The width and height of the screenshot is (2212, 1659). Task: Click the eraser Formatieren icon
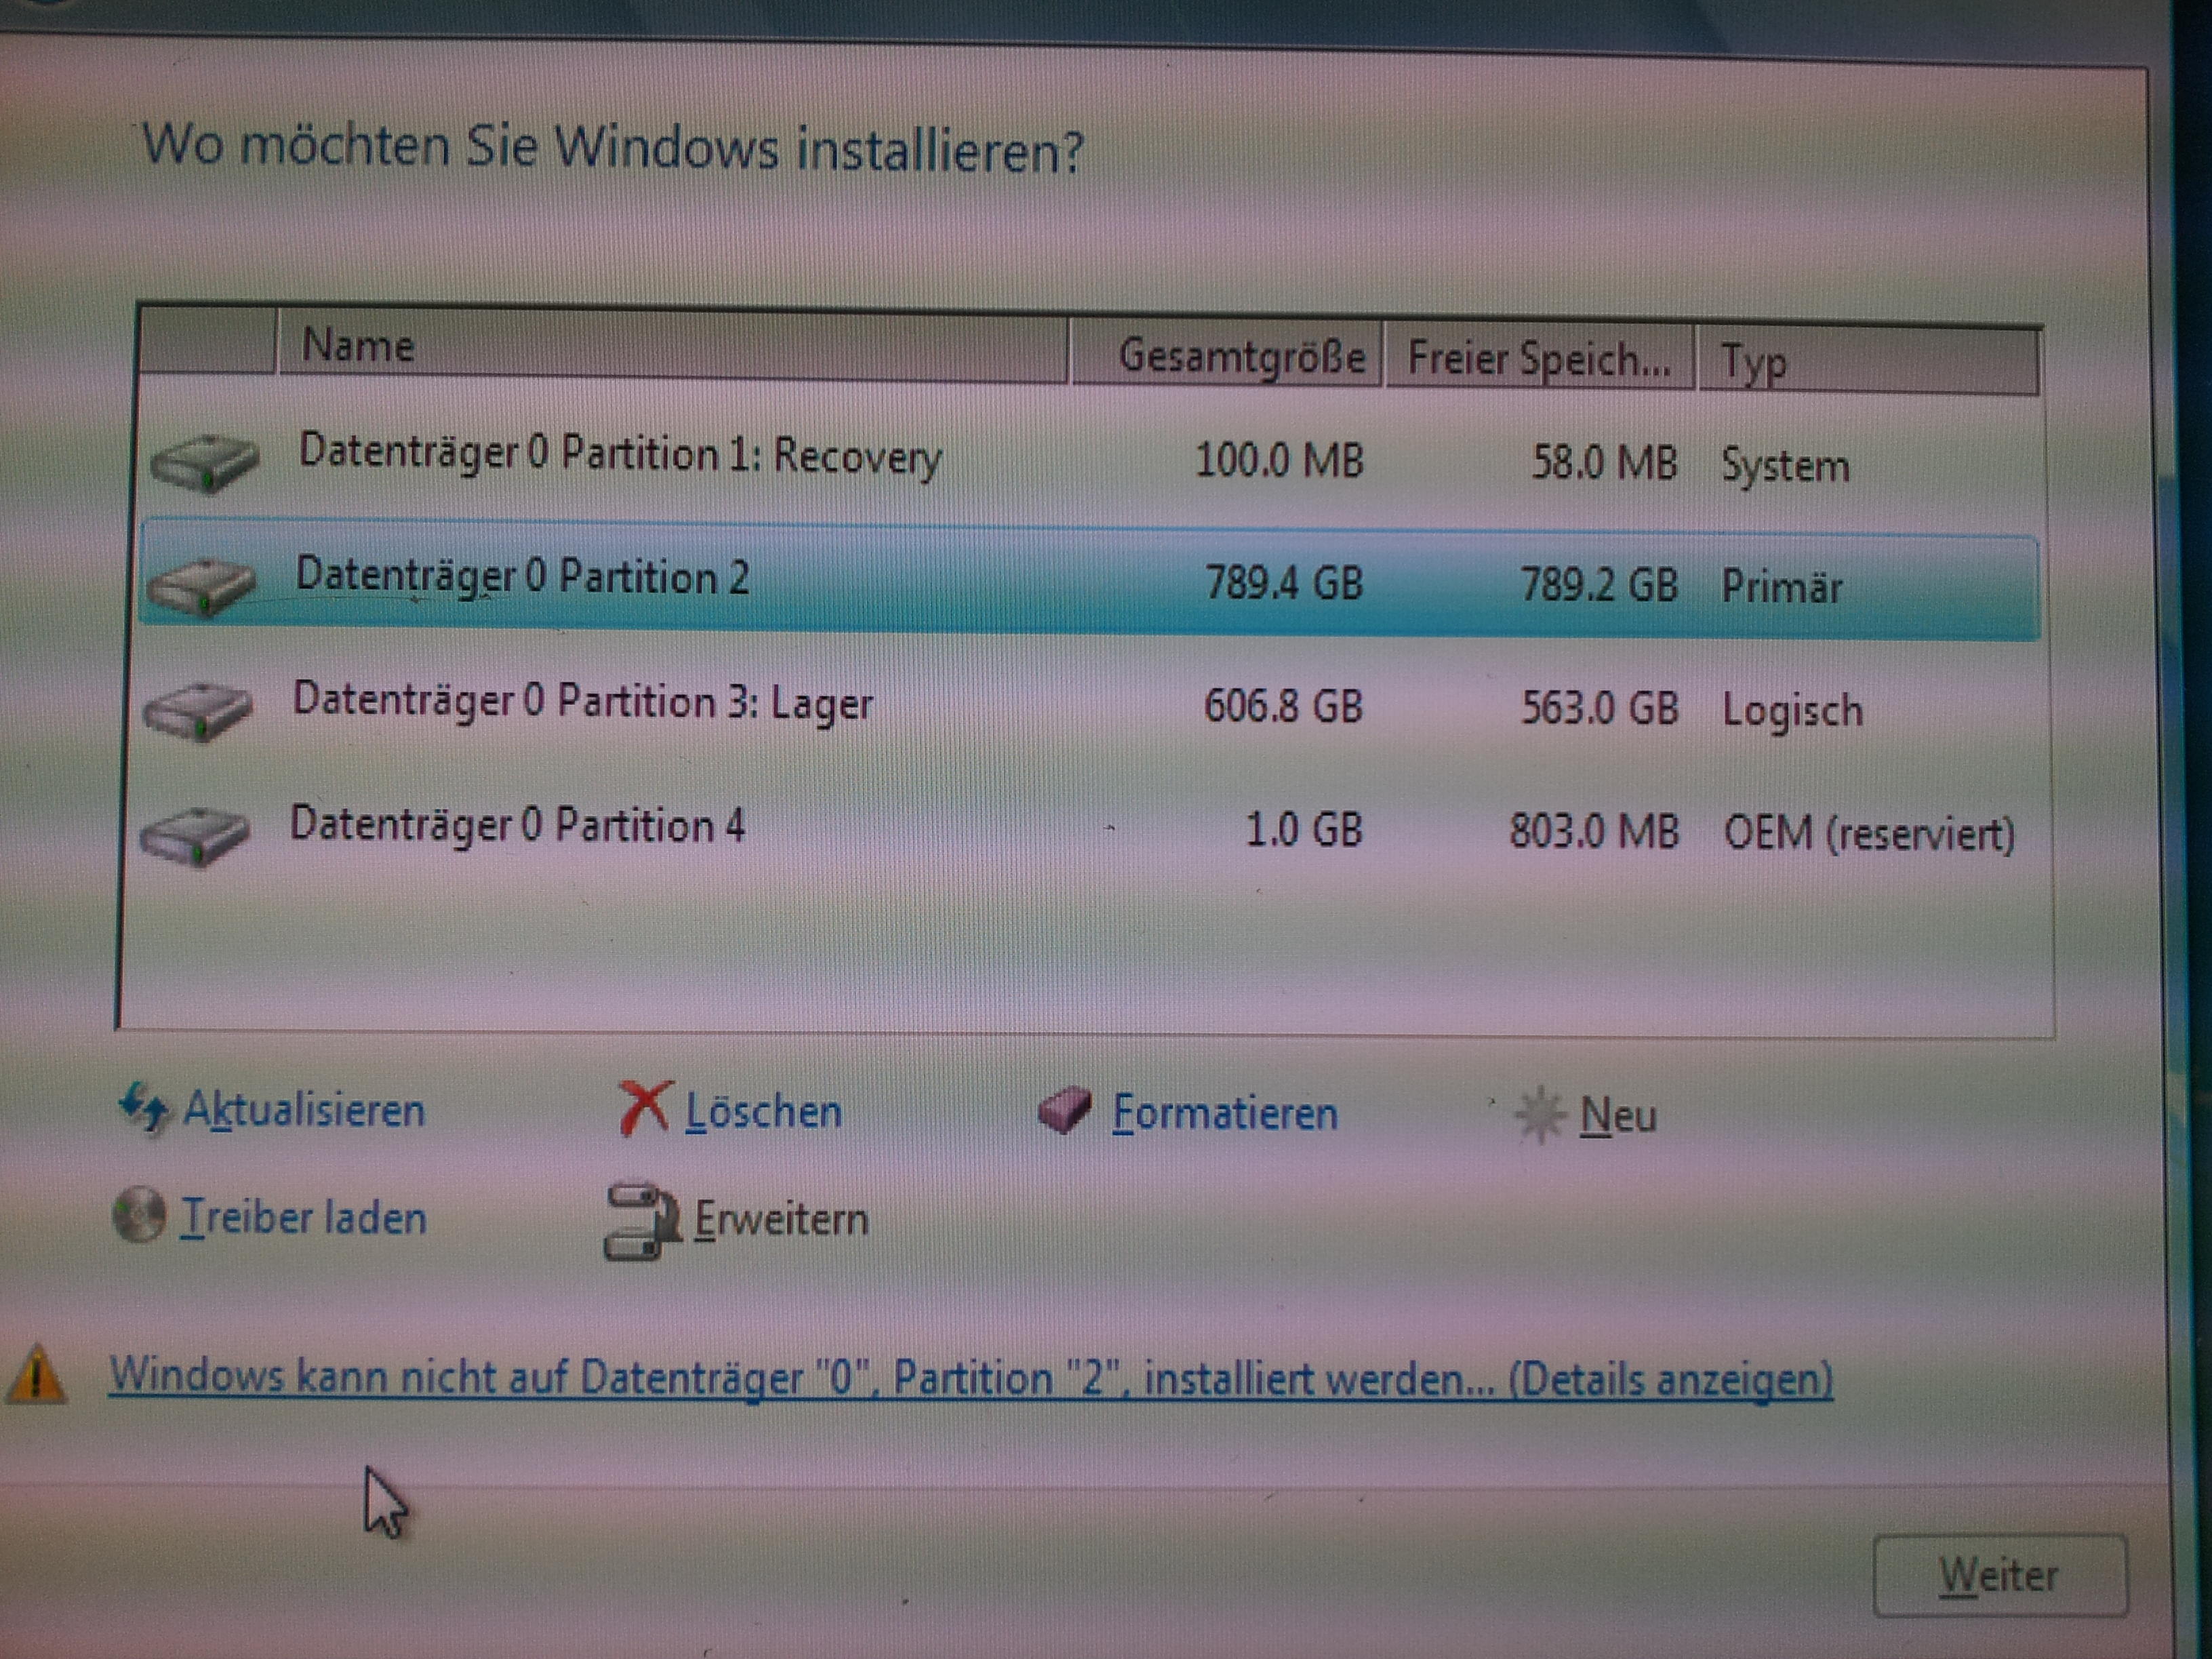pos(1064,1110)
